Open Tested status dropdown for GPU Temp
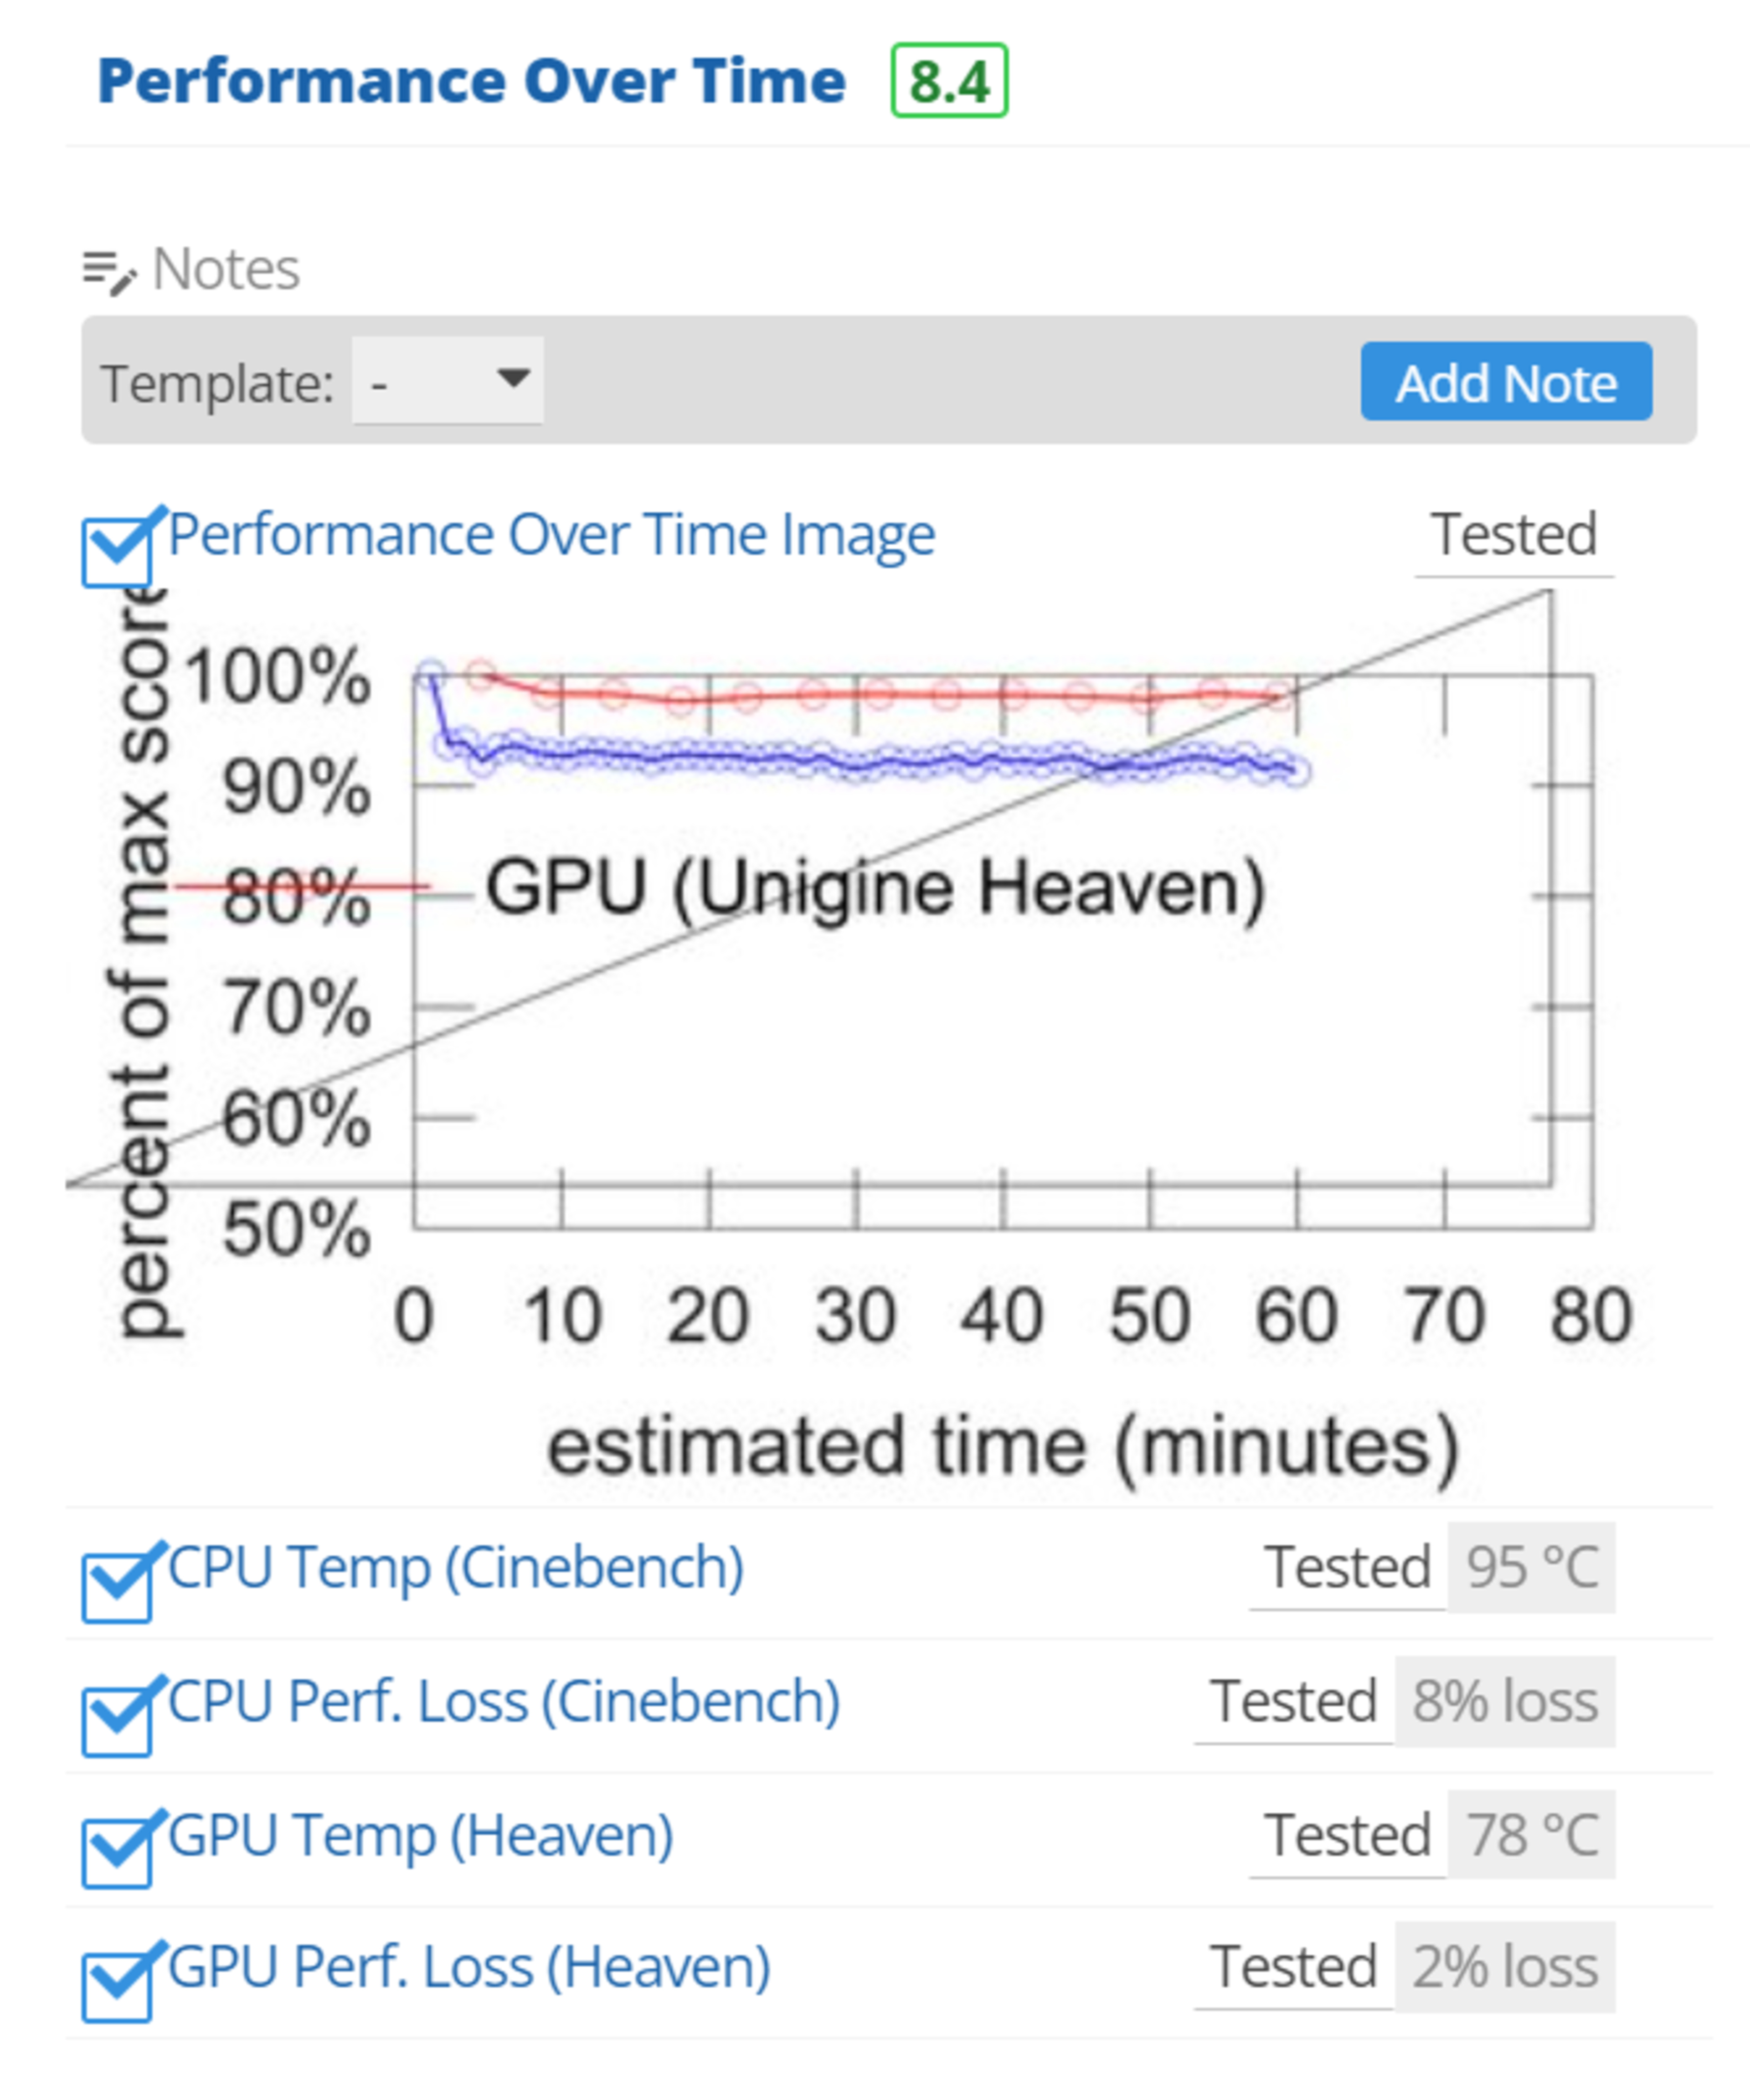This screenshot has width=1750, height=2100. (1347, 1835)
